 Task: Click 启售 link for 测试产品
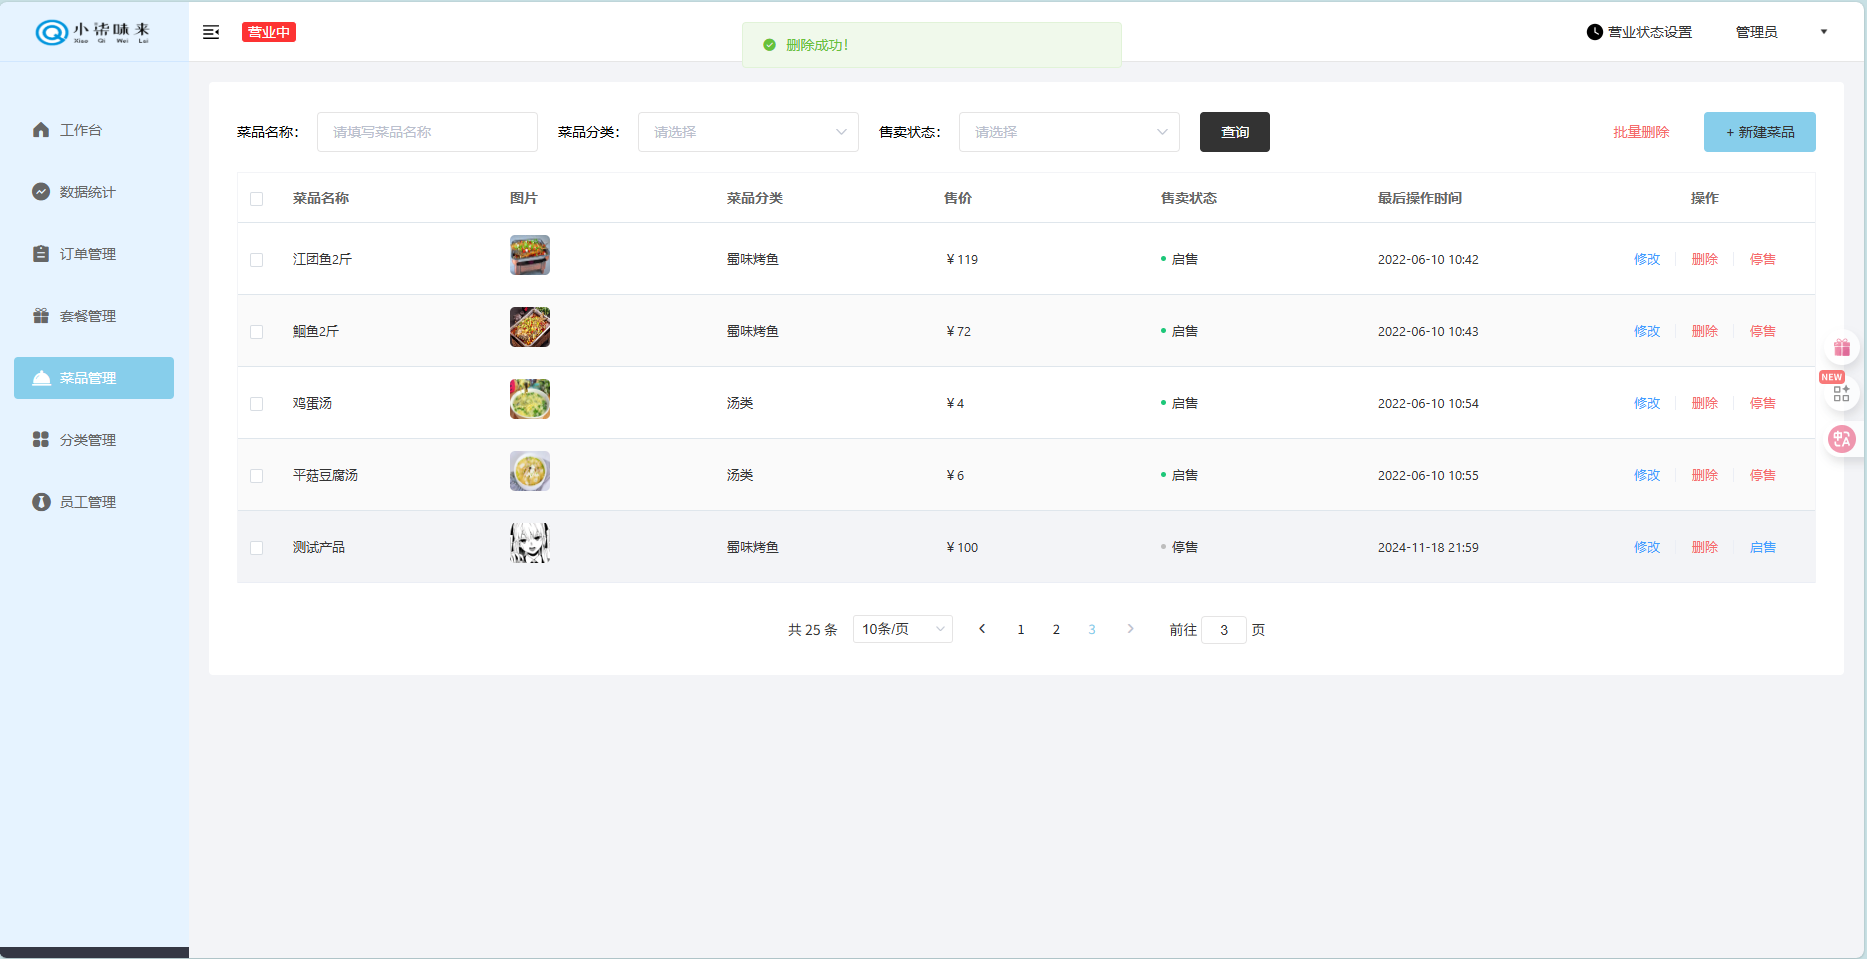pyautogui.click(x=1762, y=547)
